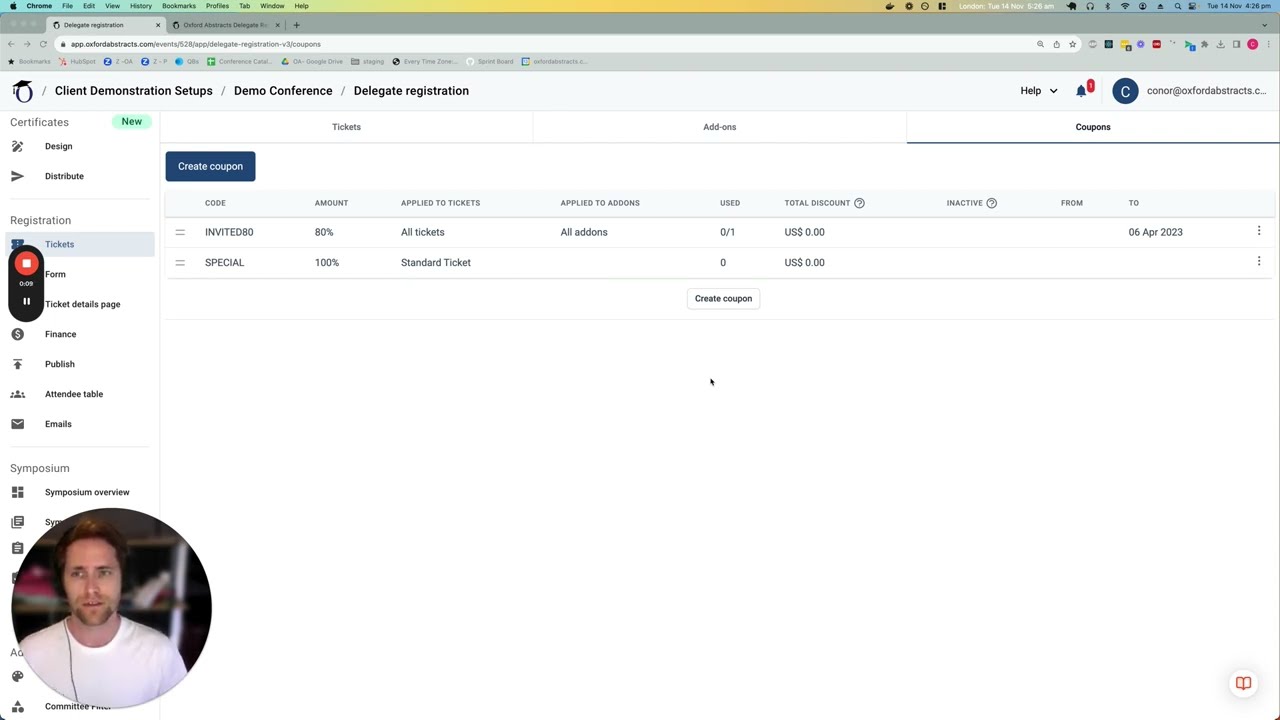Open three-dot menu for SPECIAL coupon
1280x720 pixels.
(x=1258, y=261)
